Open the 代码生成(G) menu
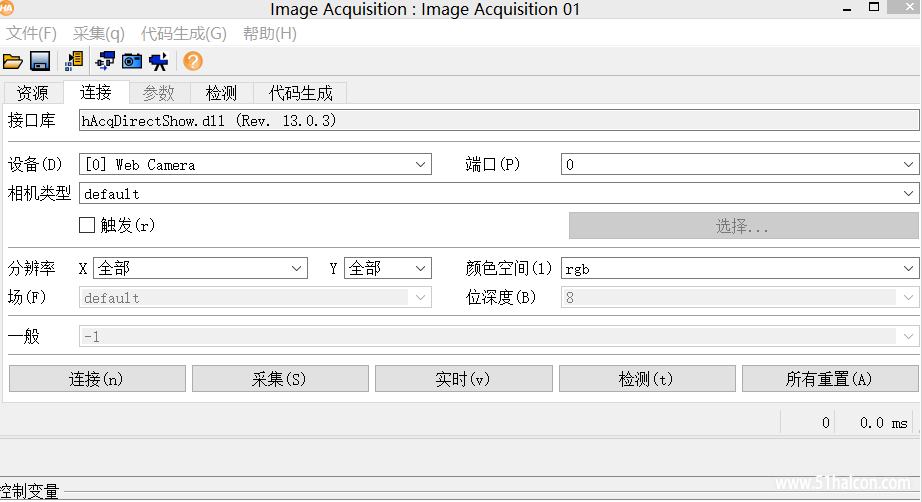 pyautogui.click(x=183, y=34)
